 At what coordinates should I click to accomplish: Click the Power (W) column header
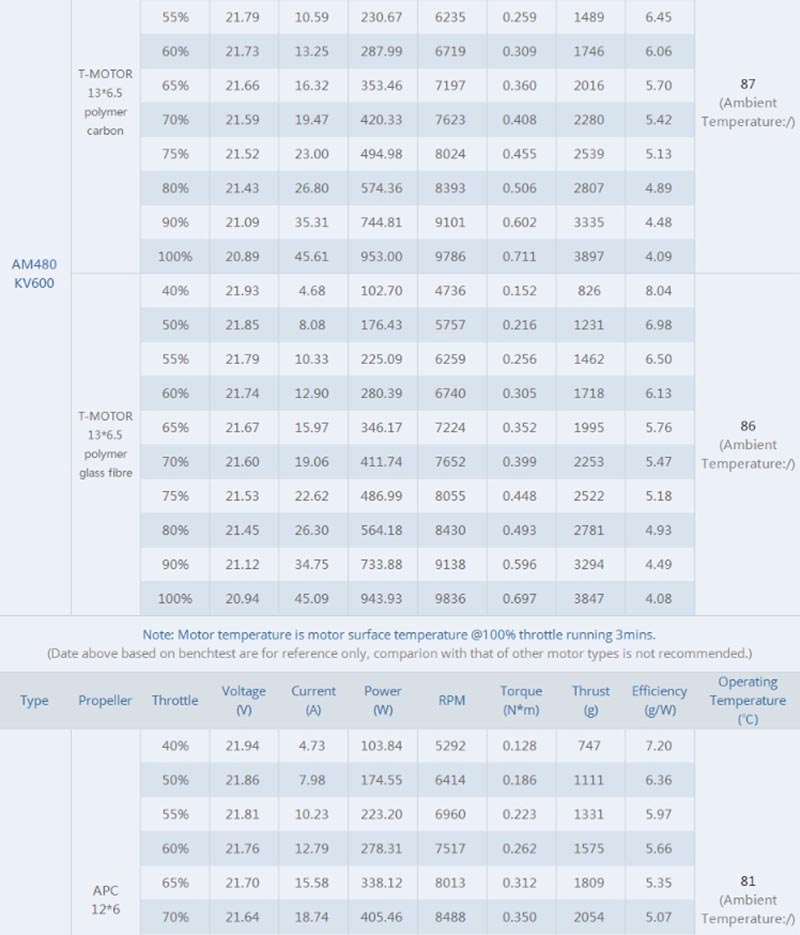click(382, 700)
